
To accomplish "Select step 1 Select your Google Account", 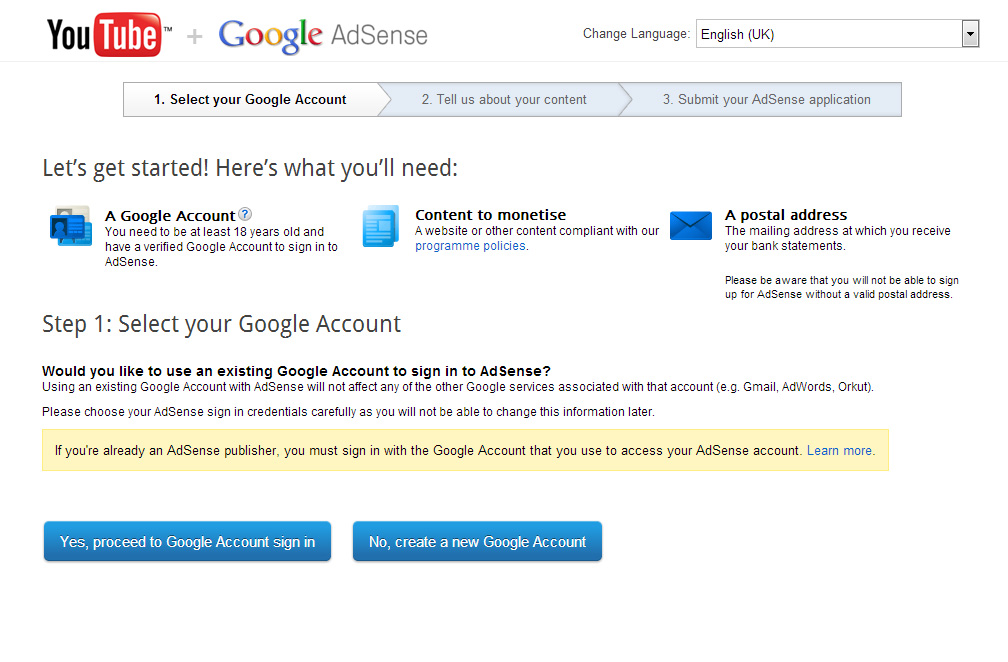I will 250,100.
